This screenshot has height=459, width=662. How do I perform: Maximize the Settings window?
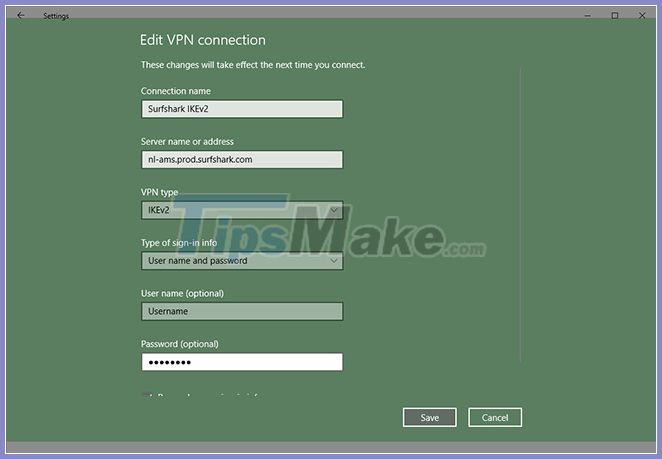pos(615,16)
